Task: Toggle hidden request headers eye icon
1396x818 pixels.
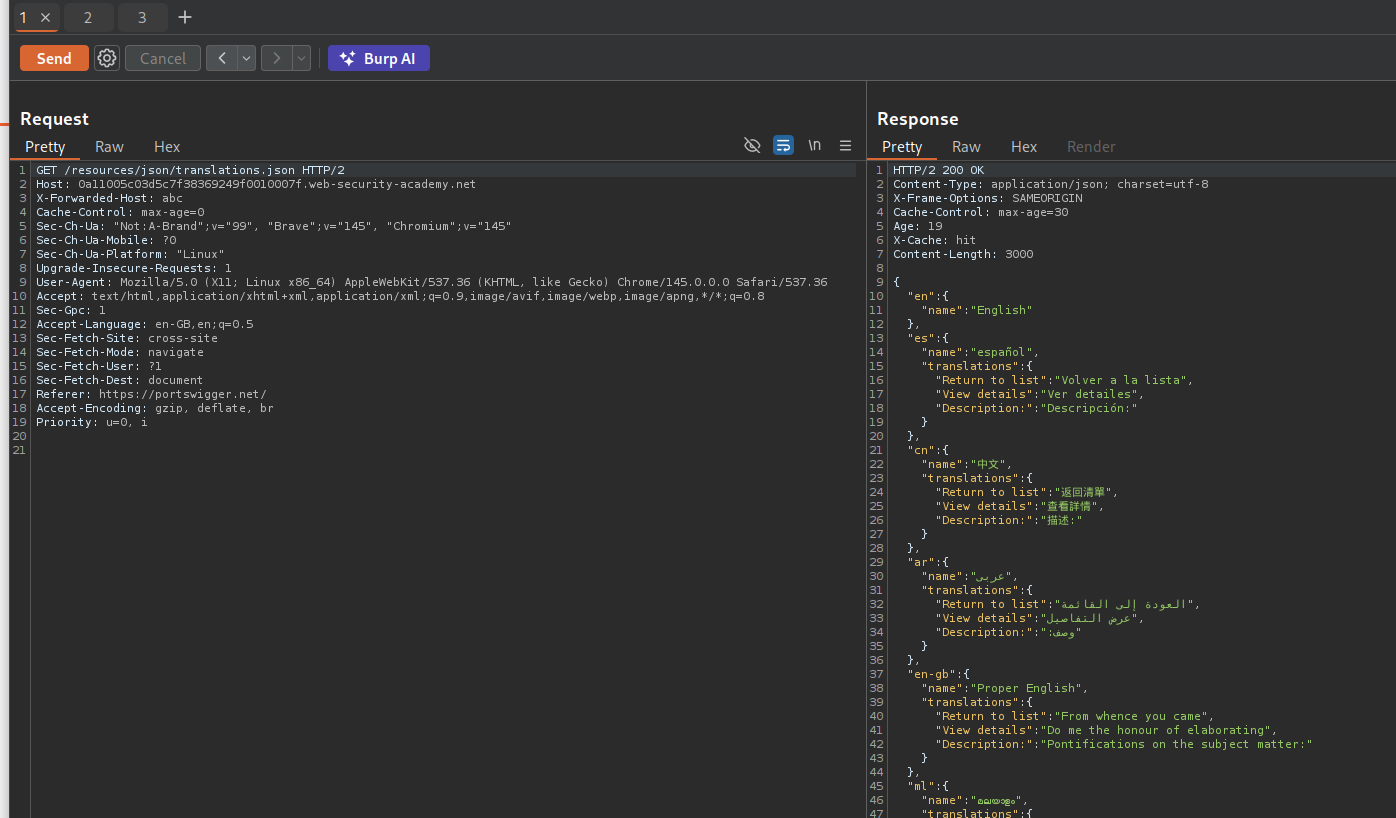Action: pos(752,146)
